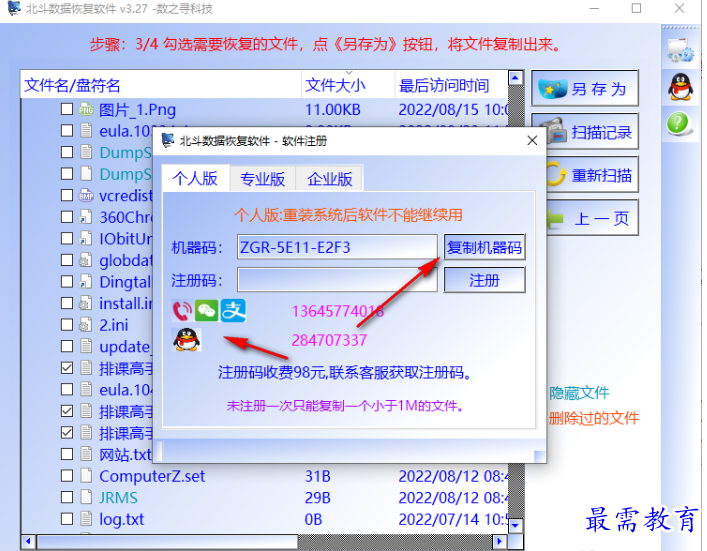The image size is (707, 551).
Task: Click the file icon beside globdat
Action: click(85, 260)
